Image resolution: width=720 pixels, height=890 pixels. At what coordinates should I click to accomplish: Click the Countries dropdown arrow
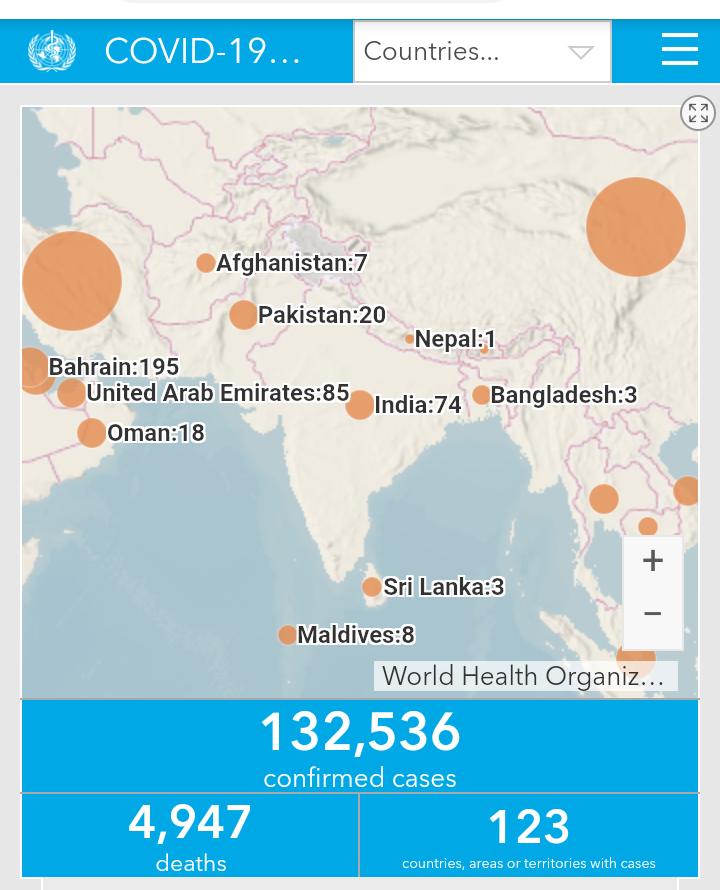pos(581,53)
